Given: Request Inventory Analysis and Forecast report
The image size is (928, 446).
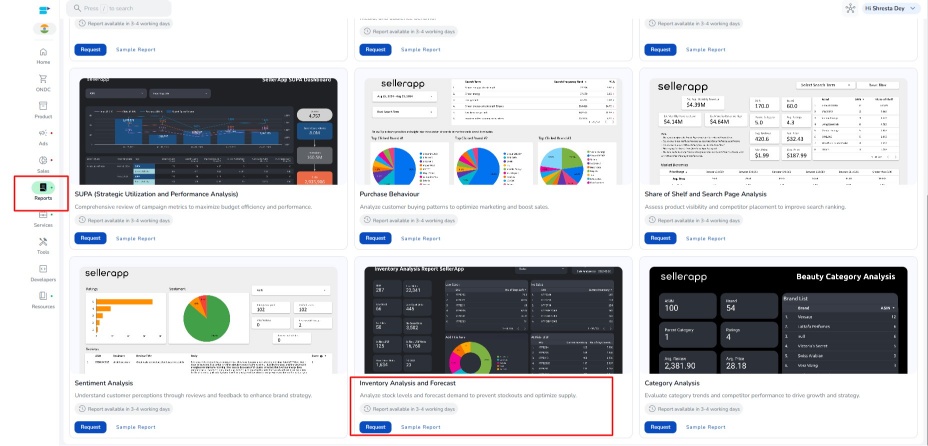Looking at the screenshot, I should (375, 427).
